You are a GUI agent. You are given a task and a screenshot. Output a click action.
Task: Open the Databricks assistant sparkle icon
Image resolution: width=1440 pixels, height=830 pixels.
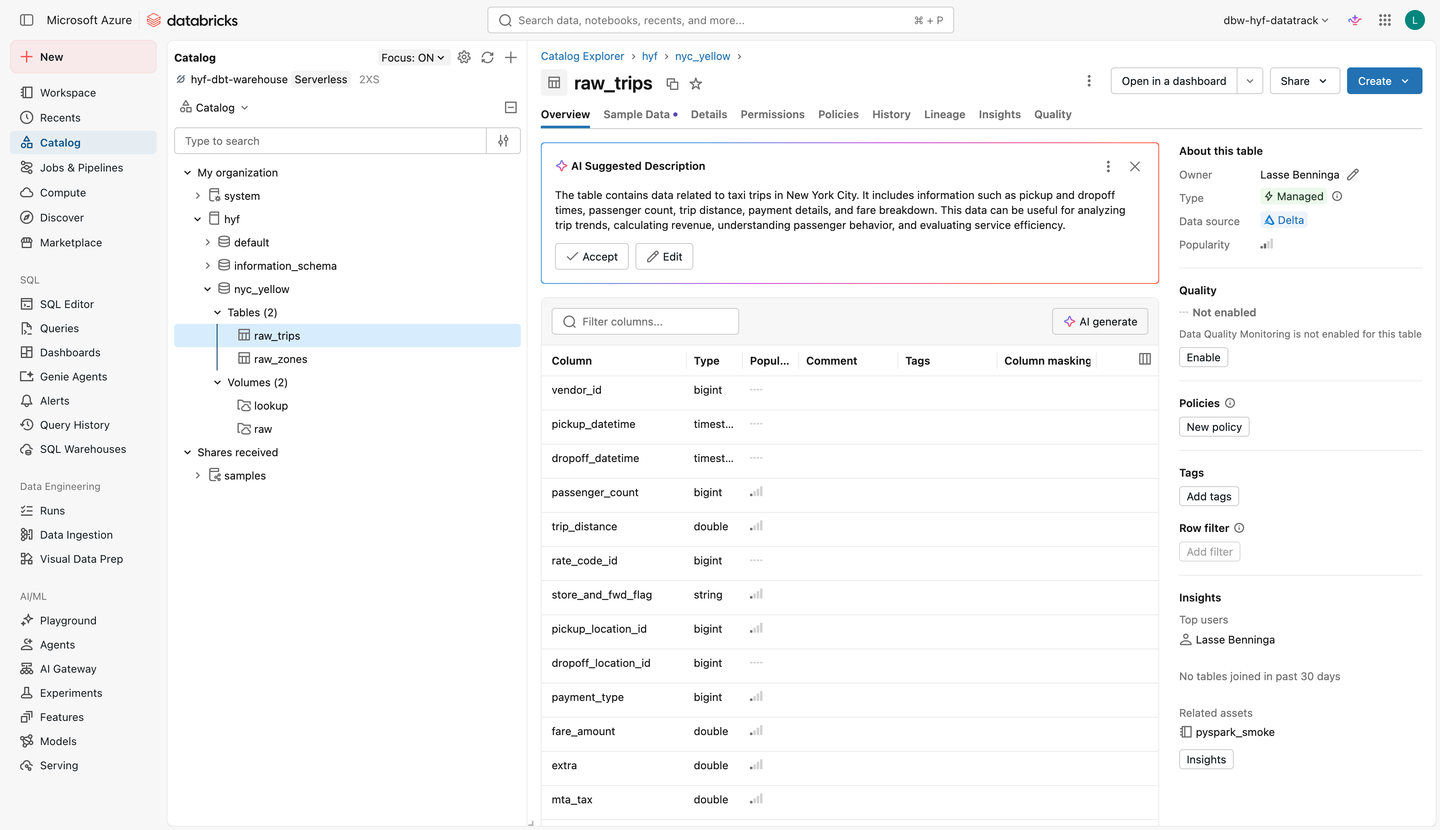[1355, 20]
